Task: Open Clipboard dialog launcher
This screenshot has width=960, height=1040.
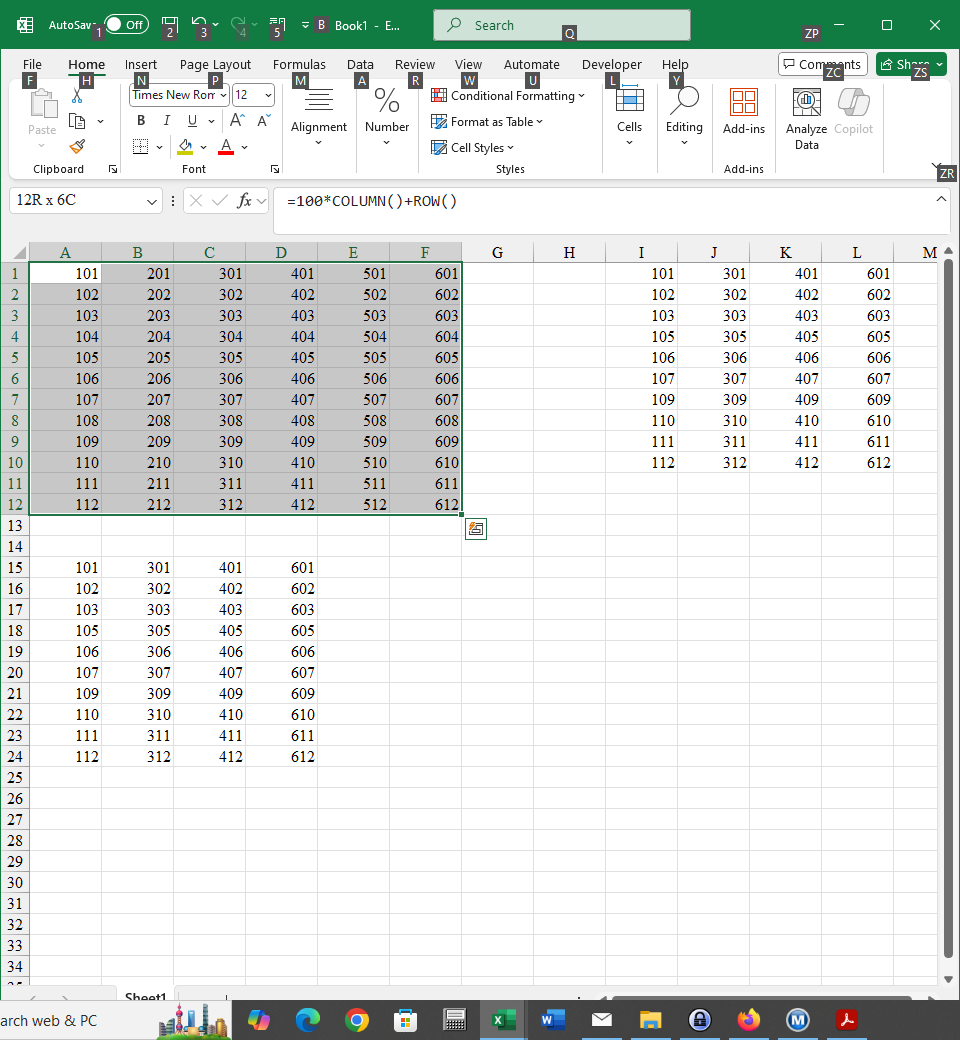Action: 113,169
